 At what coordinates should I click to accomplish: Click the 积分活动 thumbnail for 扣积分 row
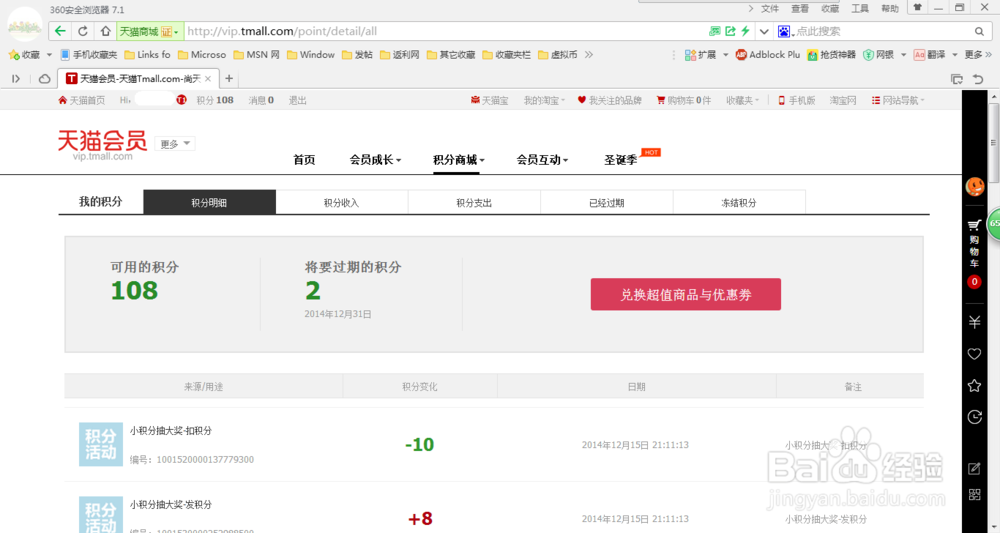(101, 444)
